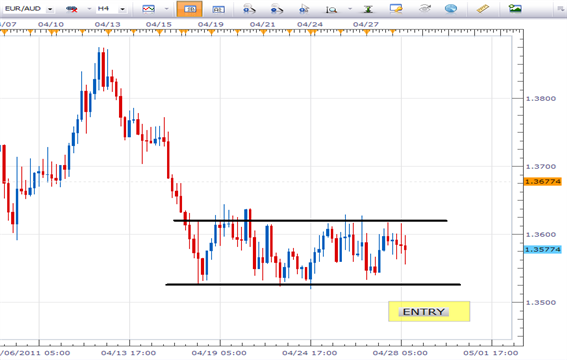Viewport: 567px width, 360px height.
Task: Click the orange marker below the 04/19 date
Action: (x=212, y=33)
